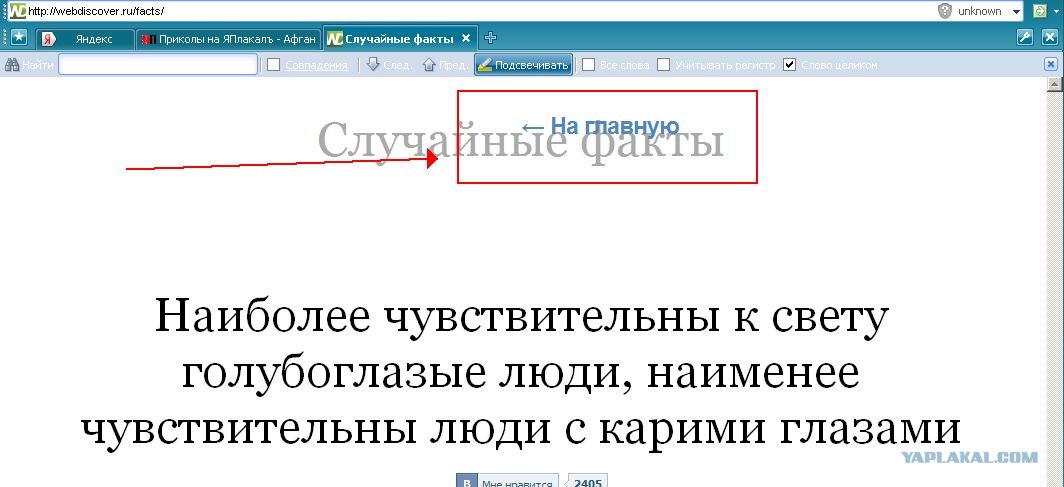The image size is (1064, 487).
Task: Click the favorites star button
Action: coord(19,38)
